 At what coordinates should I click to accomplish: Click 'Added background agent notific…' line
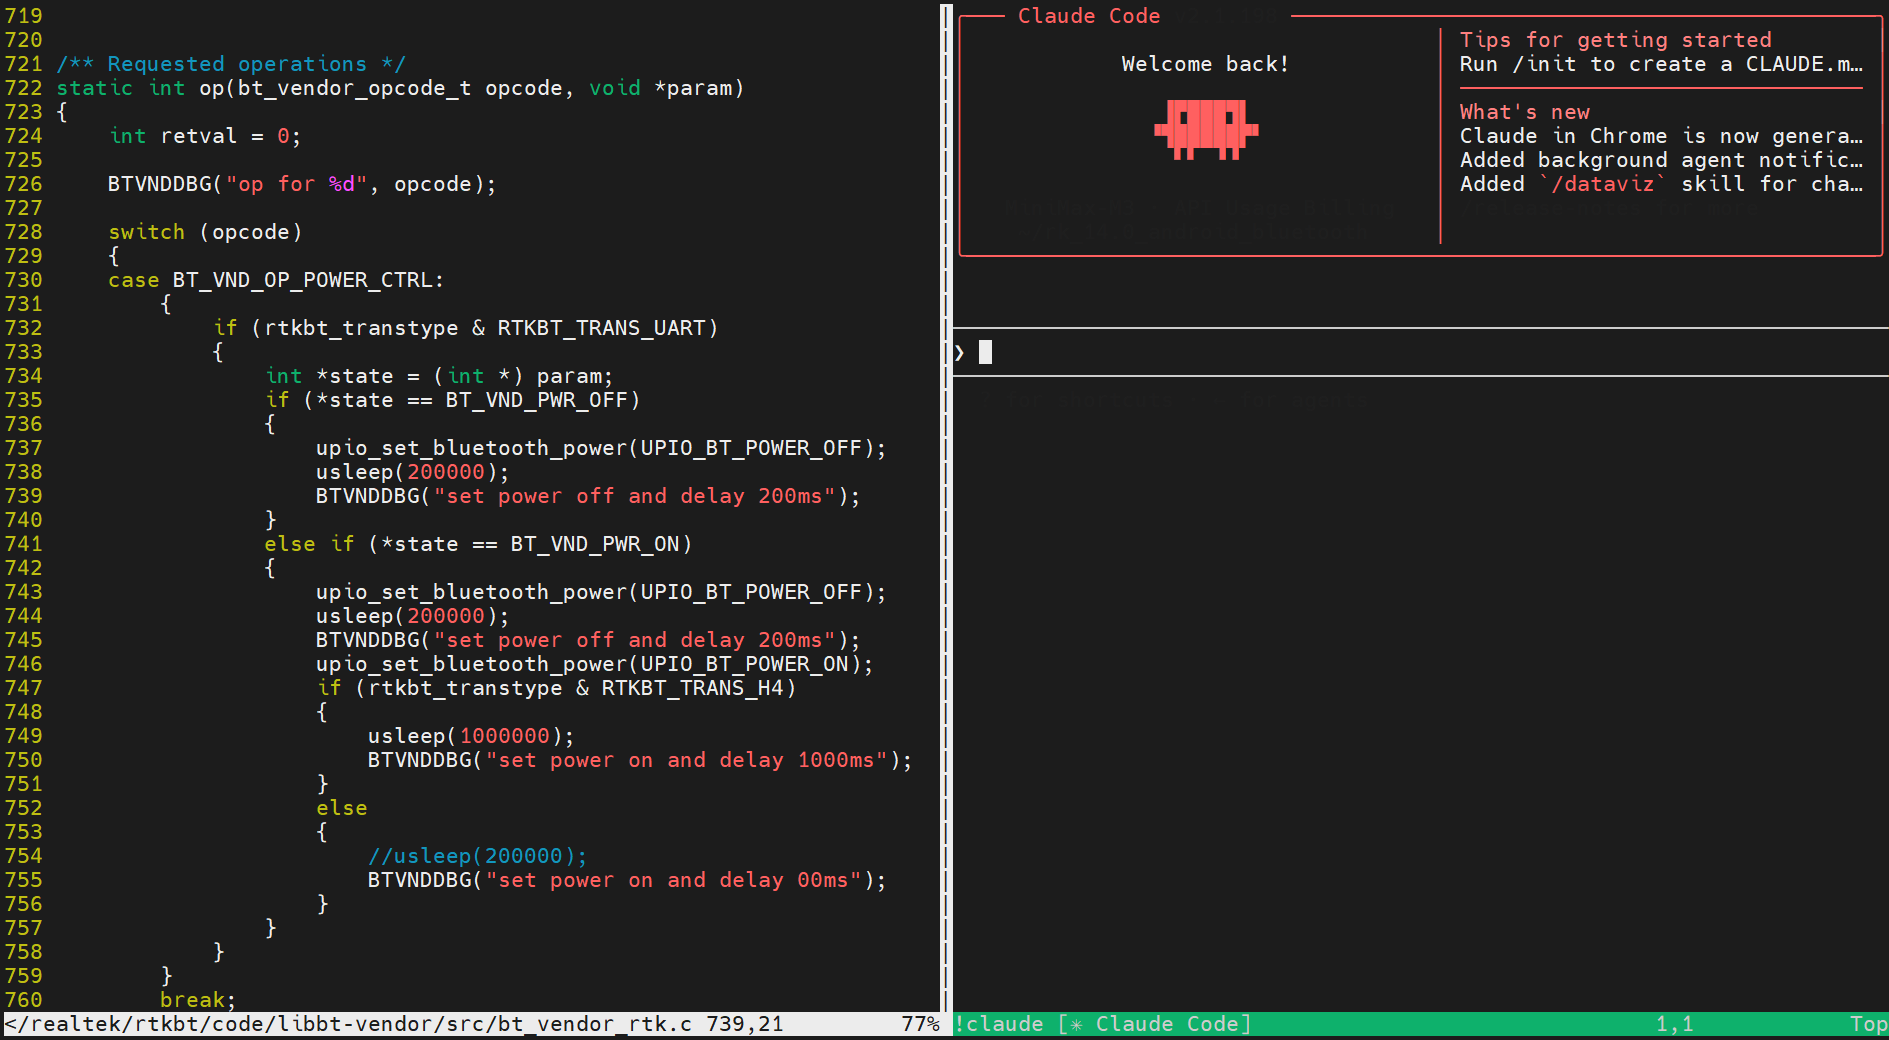(1660, 160)
